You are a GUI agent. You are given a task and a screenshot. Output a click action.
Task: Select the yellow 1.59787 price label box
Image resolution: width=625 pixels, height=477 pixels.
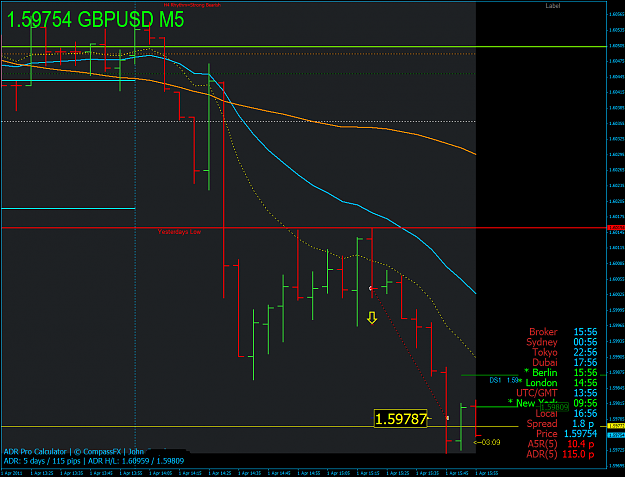pyautogui.click(x=401, y=419)
